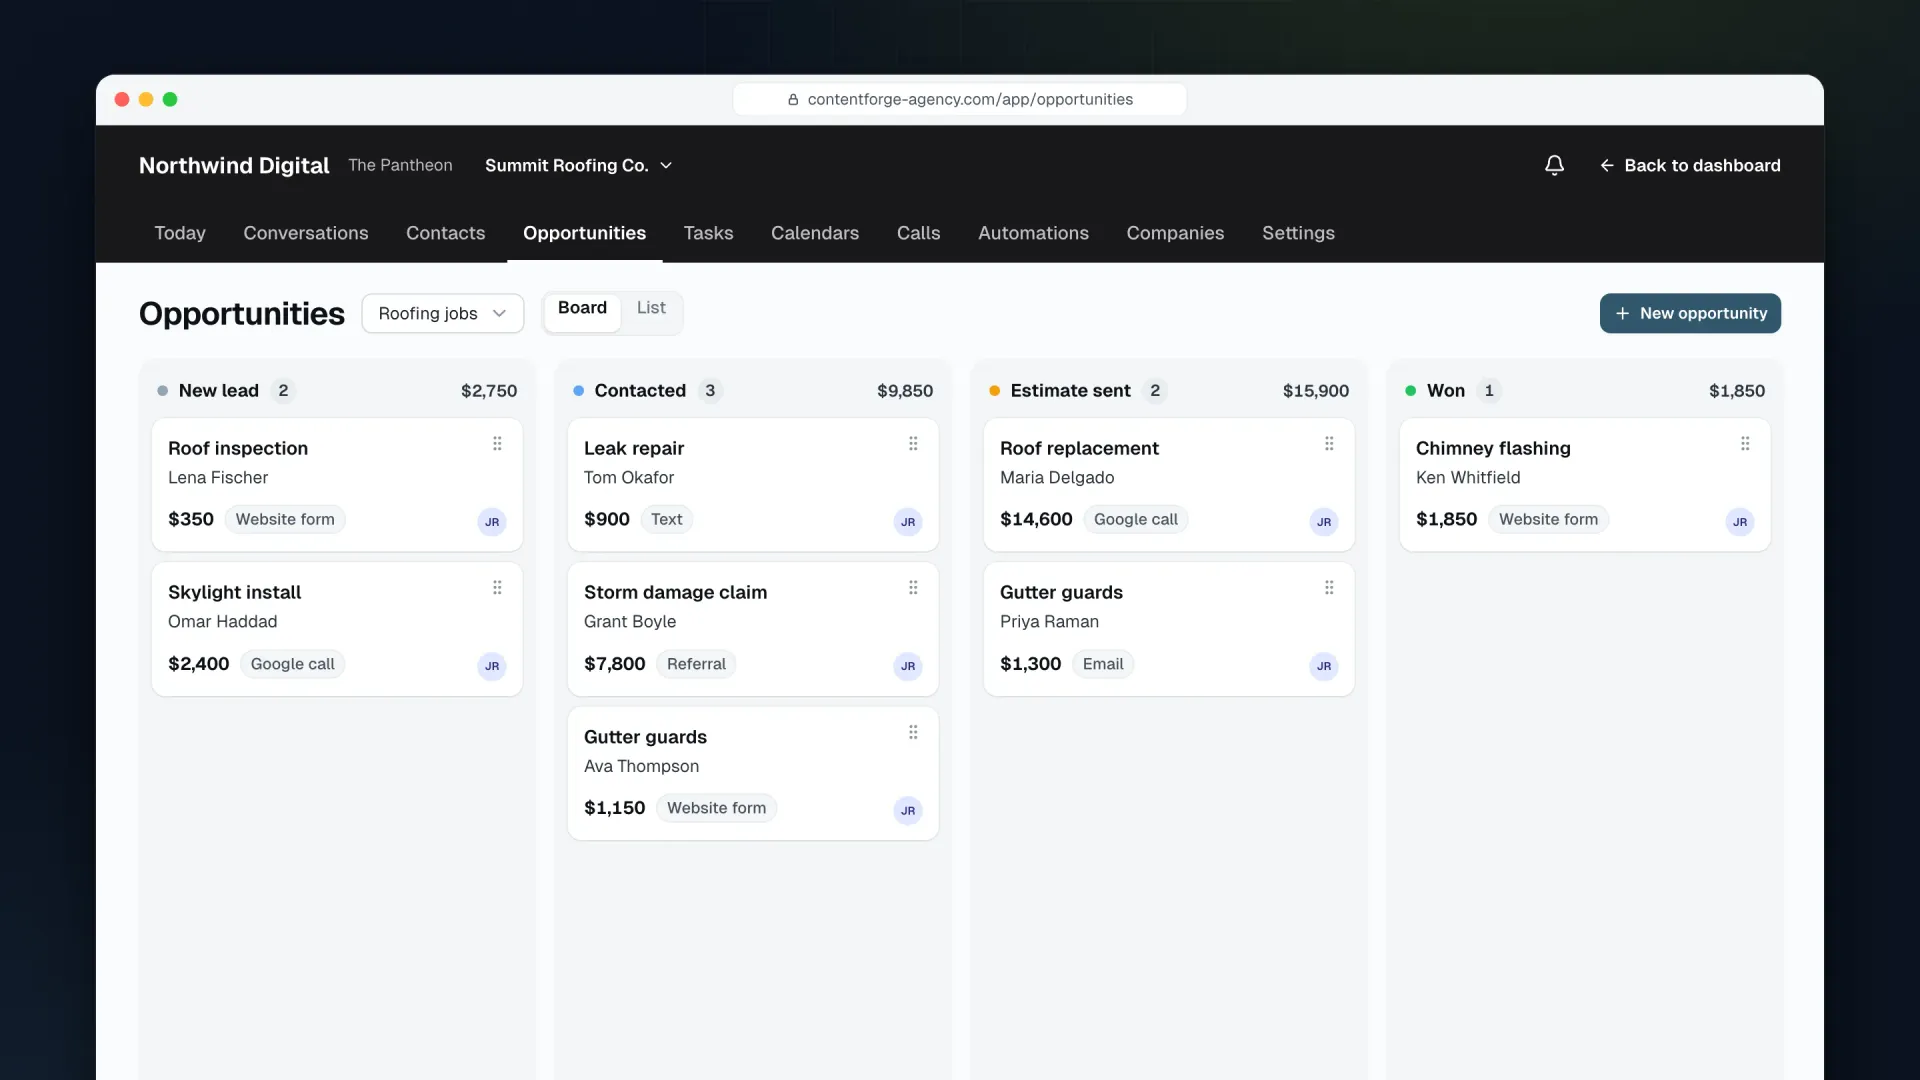Viewport: 1920px width, 1080px height.
Task: Click the Referral tag on Storm damage claim
Action: 696,664
